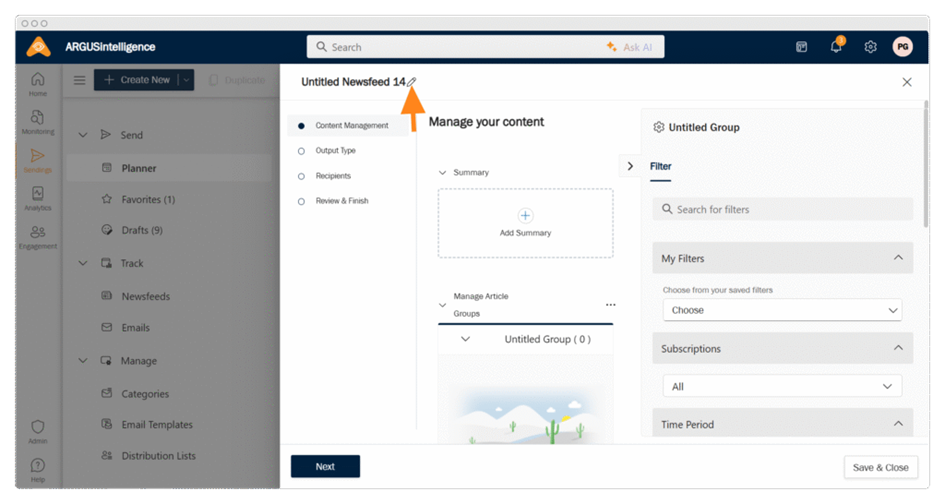The width and height of the screenshot is (945, 504).
Task: Open the article groups three-dot menu
Action: tap(610, 305)
